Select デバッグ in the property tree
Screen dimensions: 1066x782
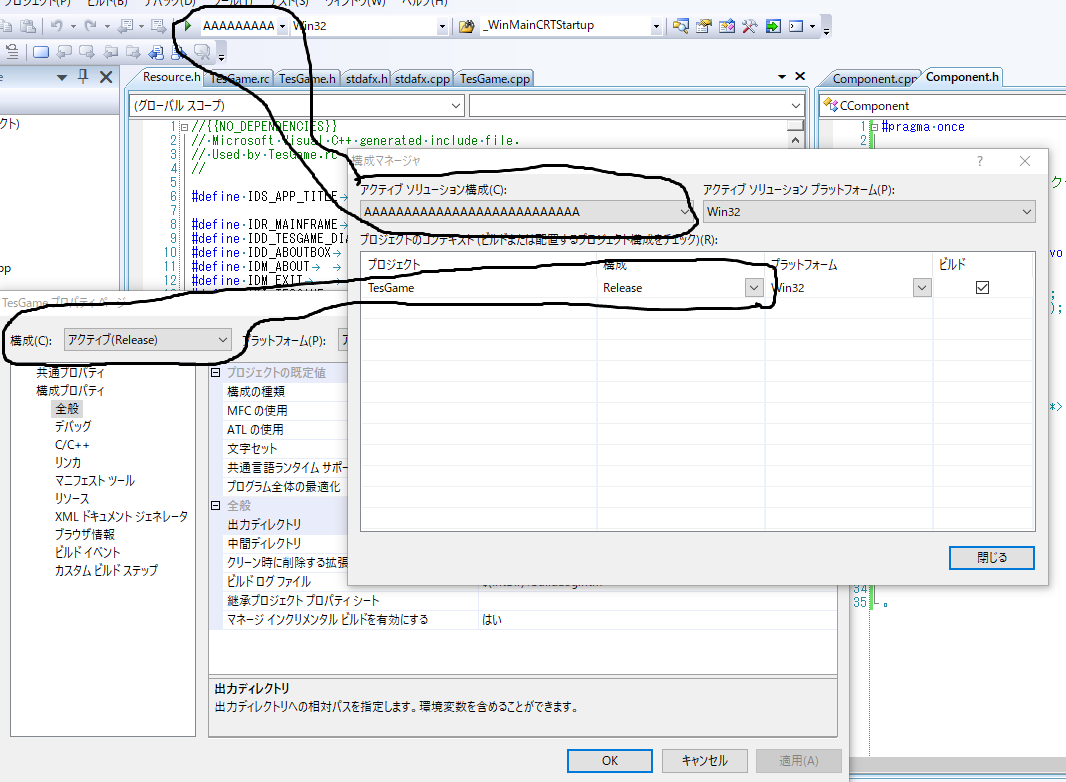click(73, 426)
